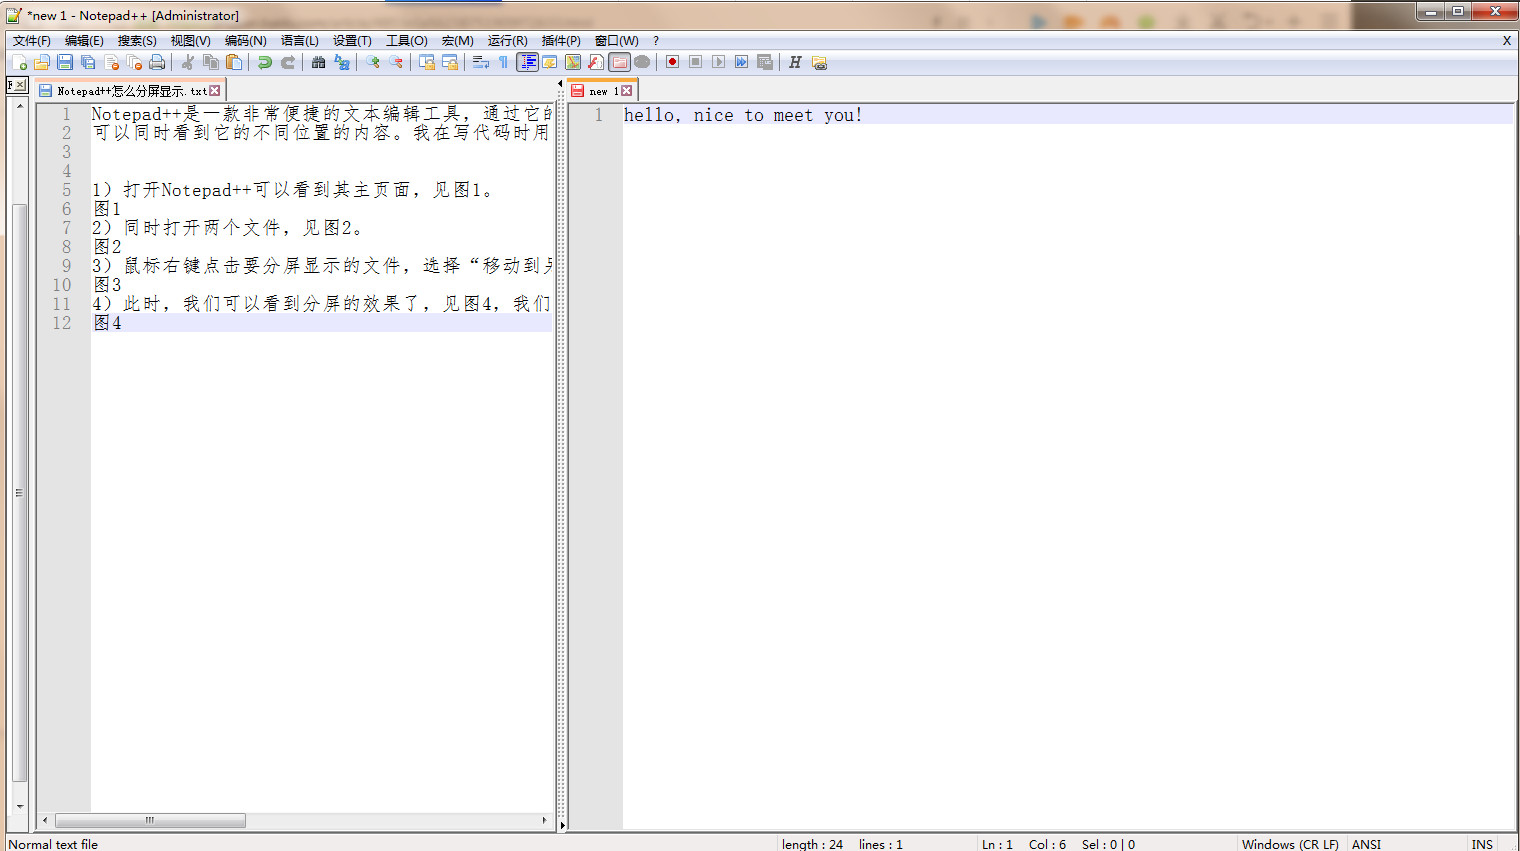
Task: Close the document via menu bar X
Action: pos(1507,41)
